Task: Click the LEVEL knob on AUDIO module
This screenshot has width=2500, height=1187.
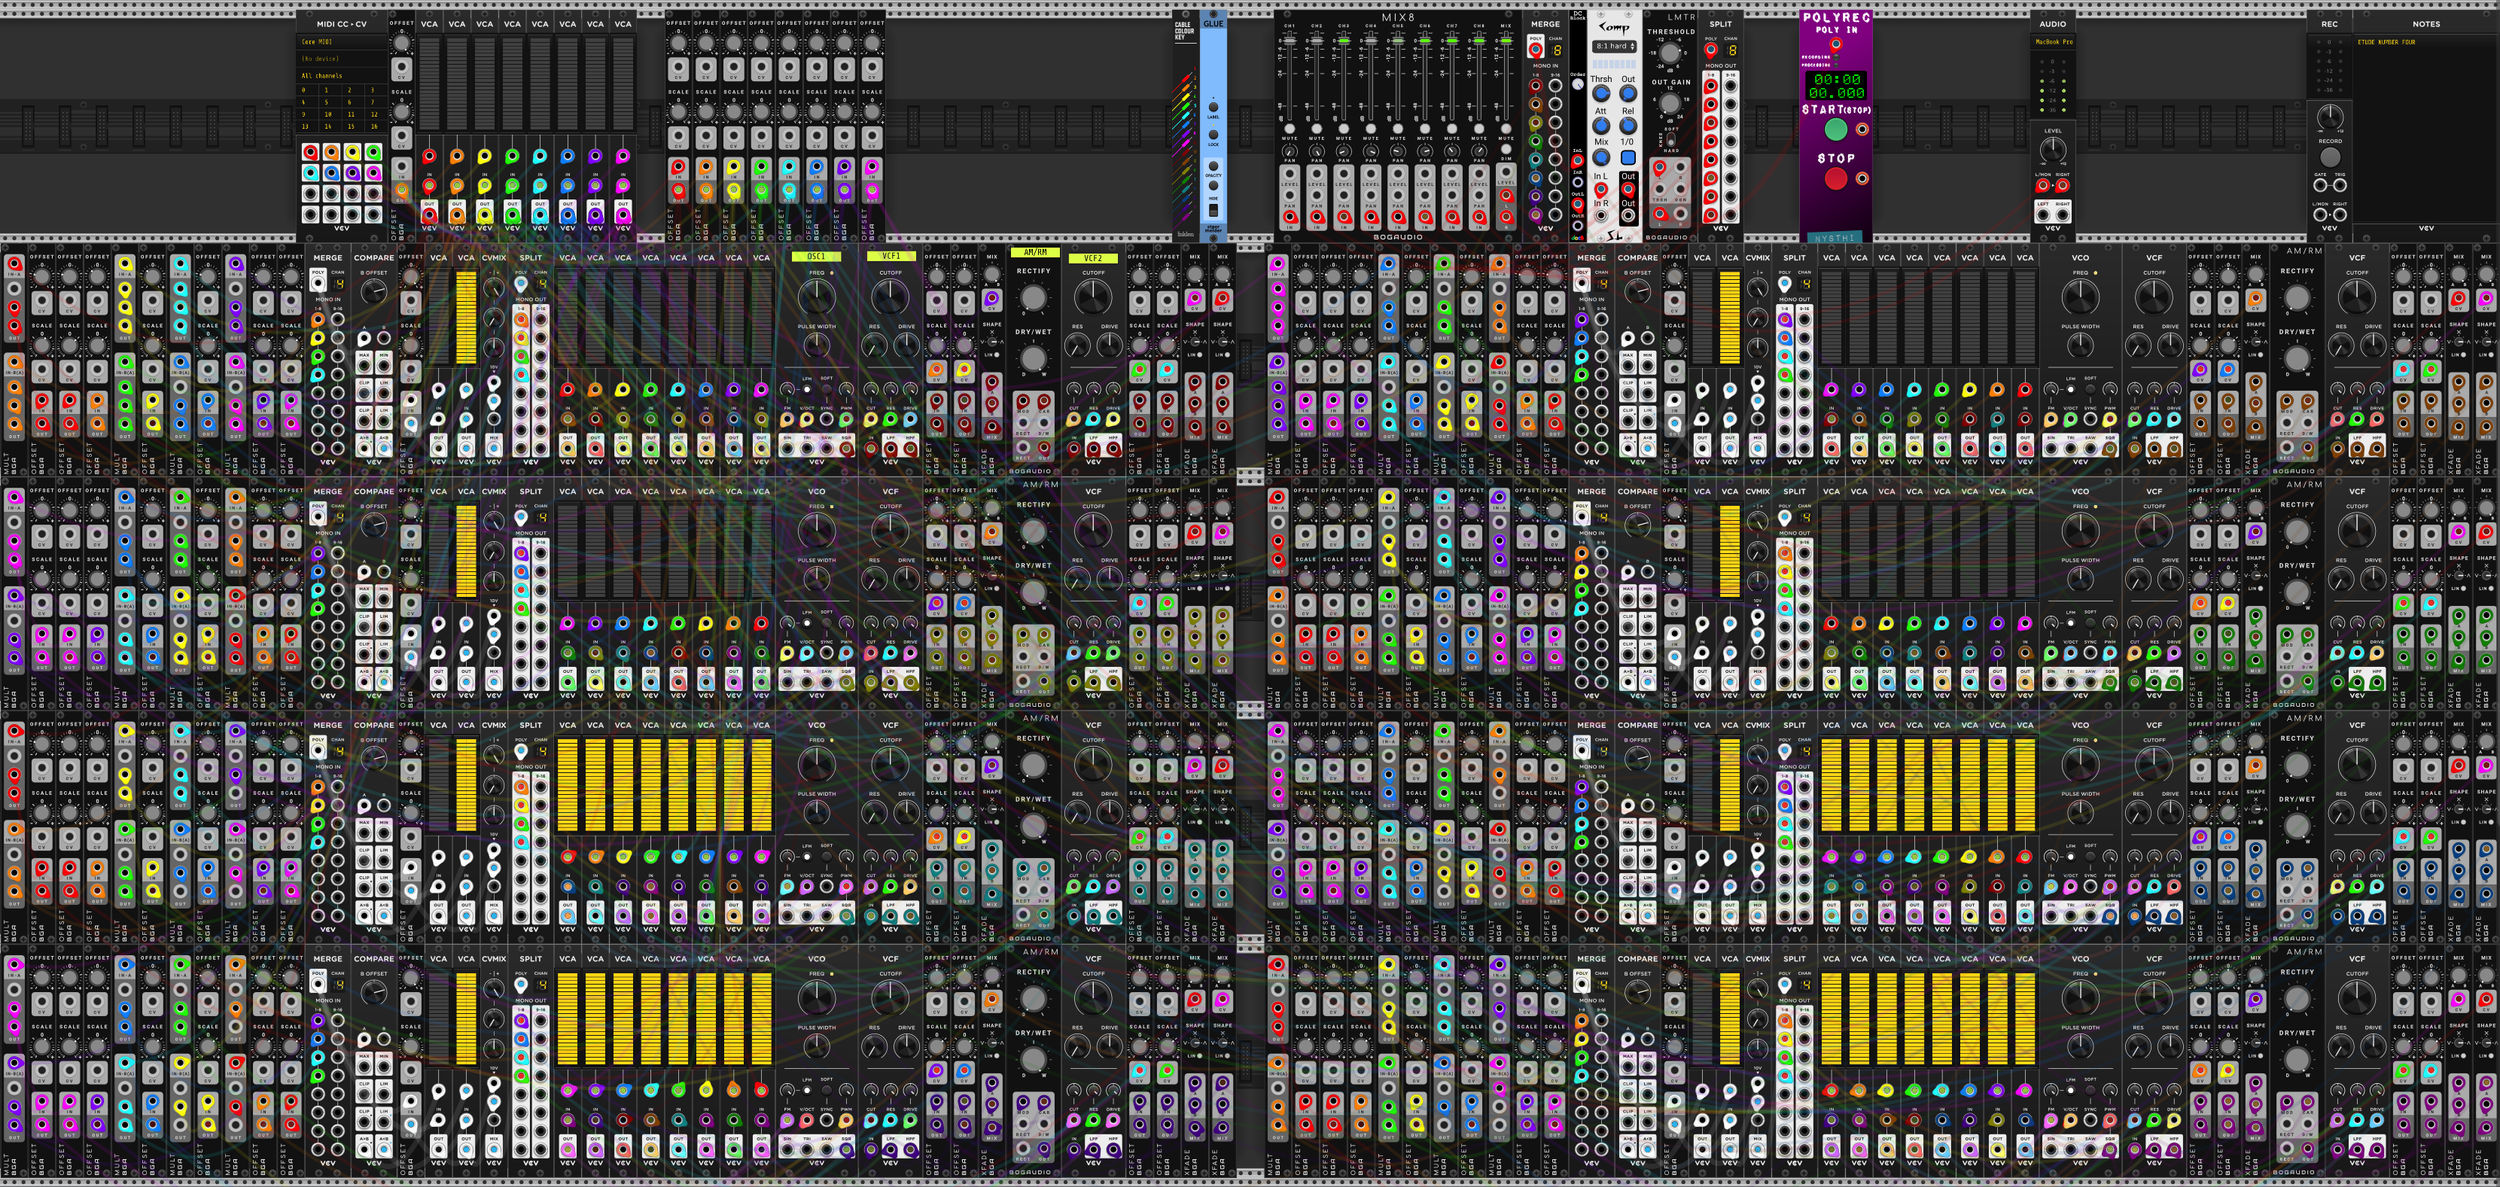Action: (2052, 151)
